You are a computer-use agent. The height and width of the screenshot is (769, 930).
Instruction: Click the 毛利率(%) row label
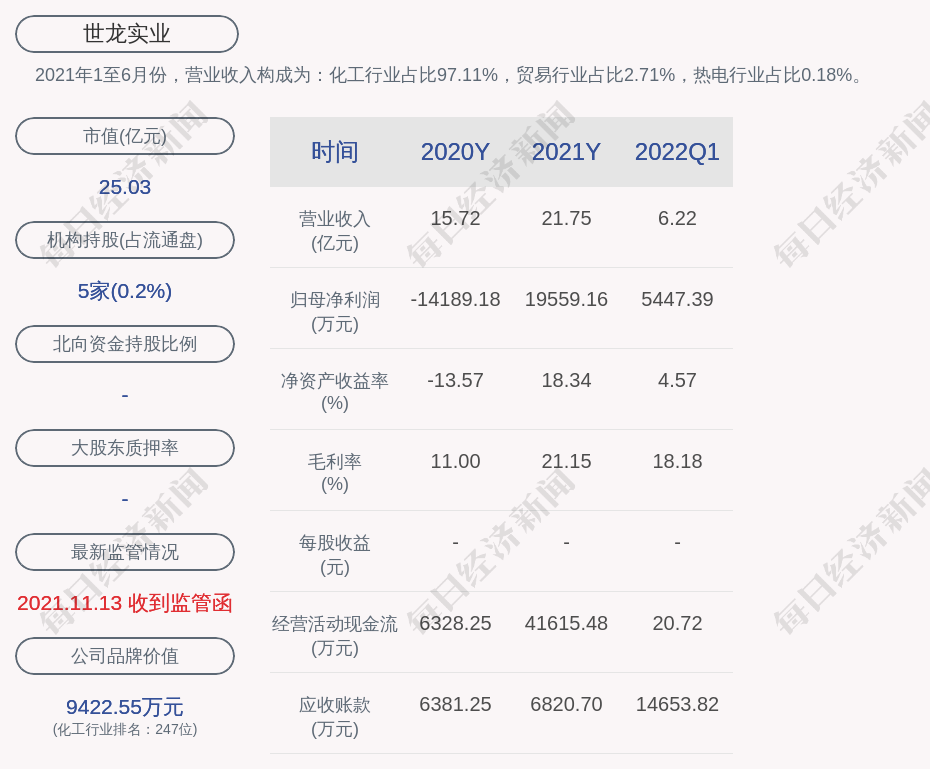(335, 473)
